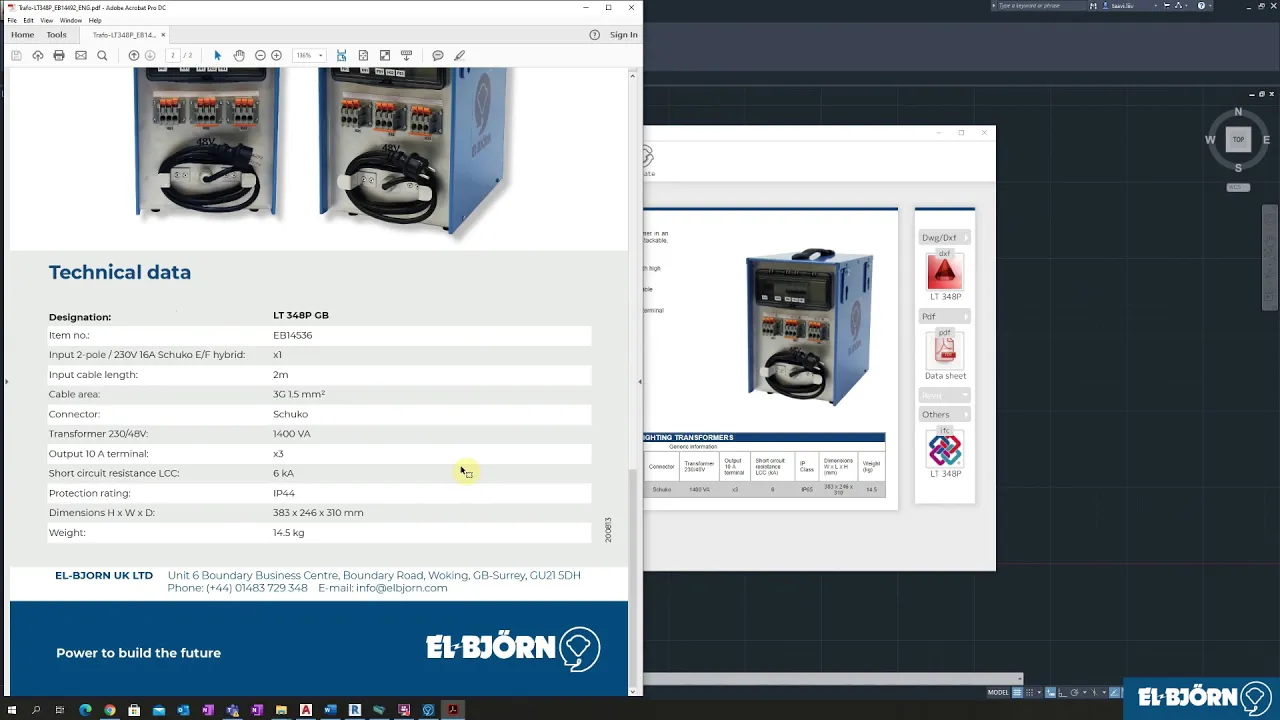Click the fit width scrolling icon
This screenshot has width=1280, height=720.
(x=341, y=56)
